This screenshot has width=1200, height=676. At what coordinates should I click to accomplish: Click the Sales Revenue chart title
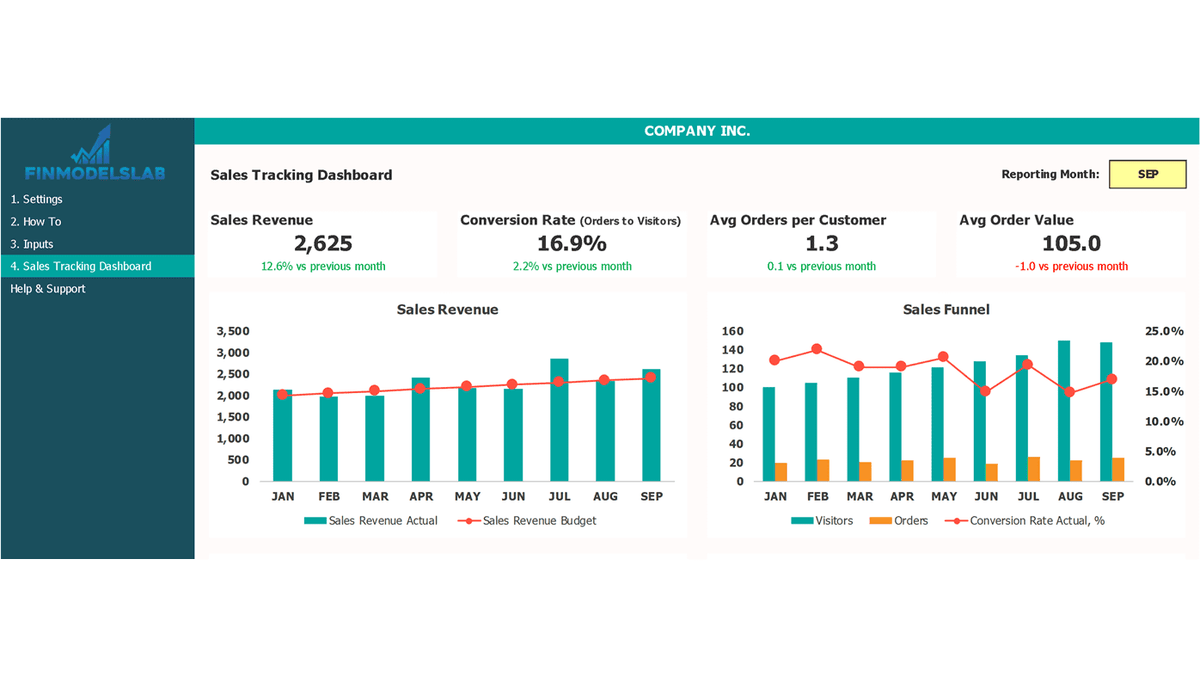[x=447, y=310]
